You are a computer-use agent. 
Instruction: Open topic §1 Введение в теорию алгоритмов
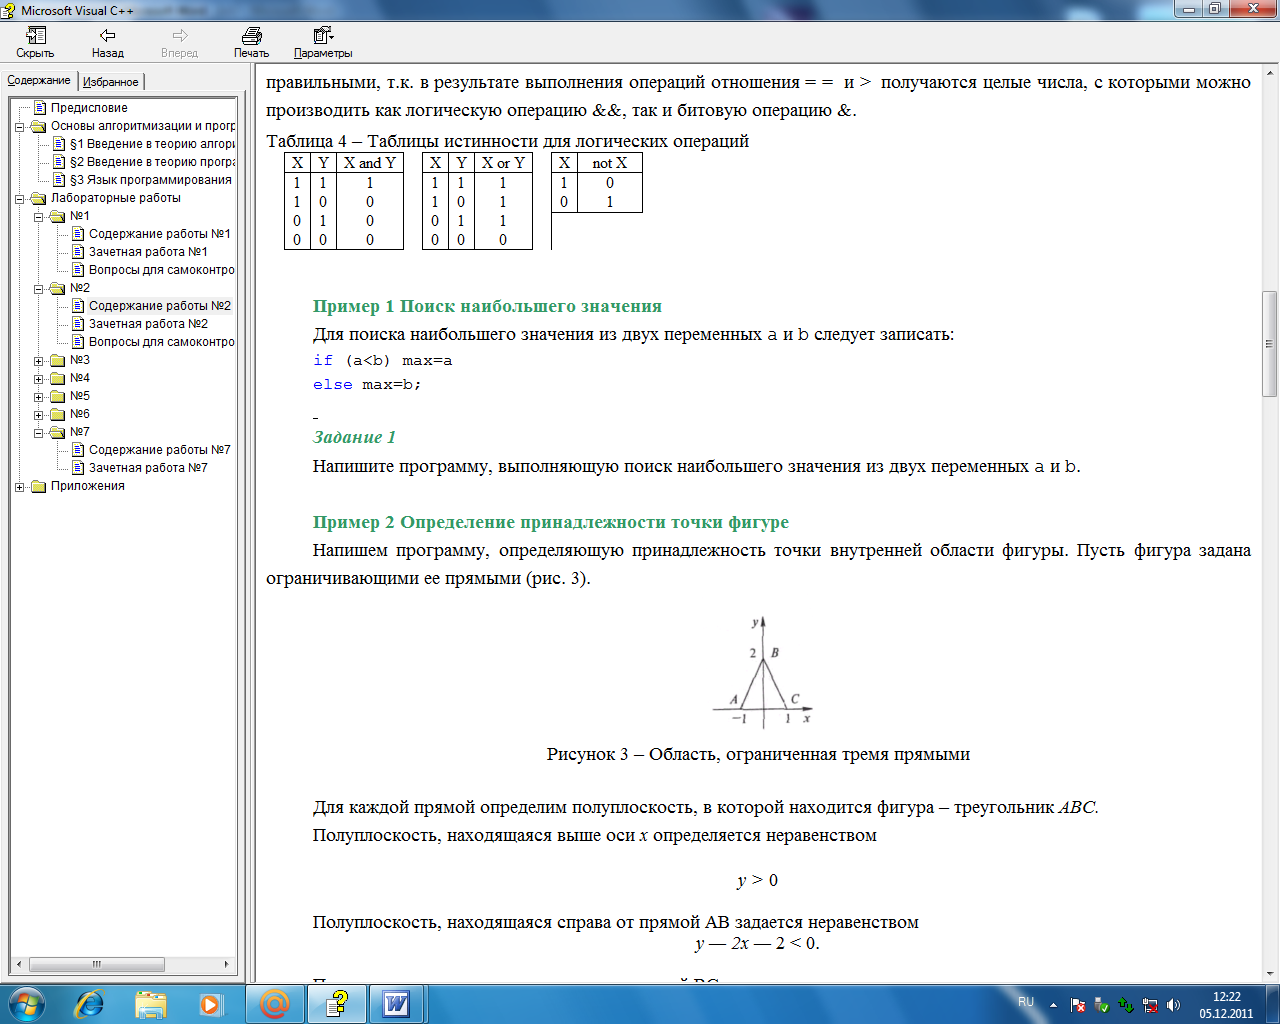click(x=151, y=144)
